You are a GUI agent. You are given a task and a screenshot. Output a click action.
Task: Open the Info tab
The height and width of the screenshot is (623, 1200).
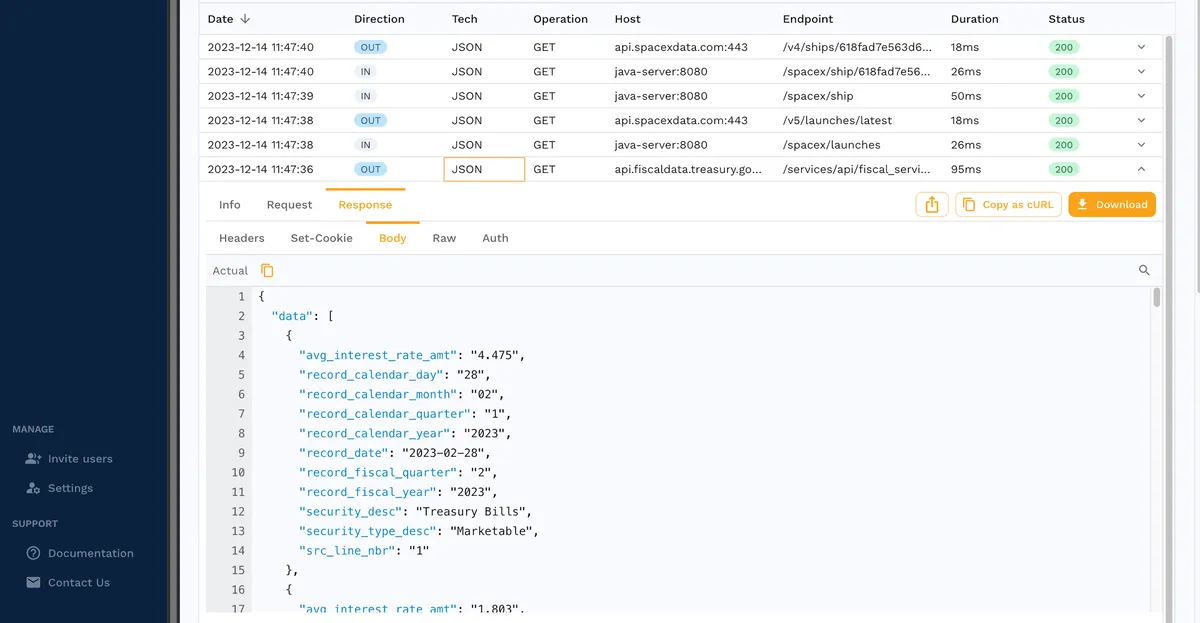tap(230, 205)
